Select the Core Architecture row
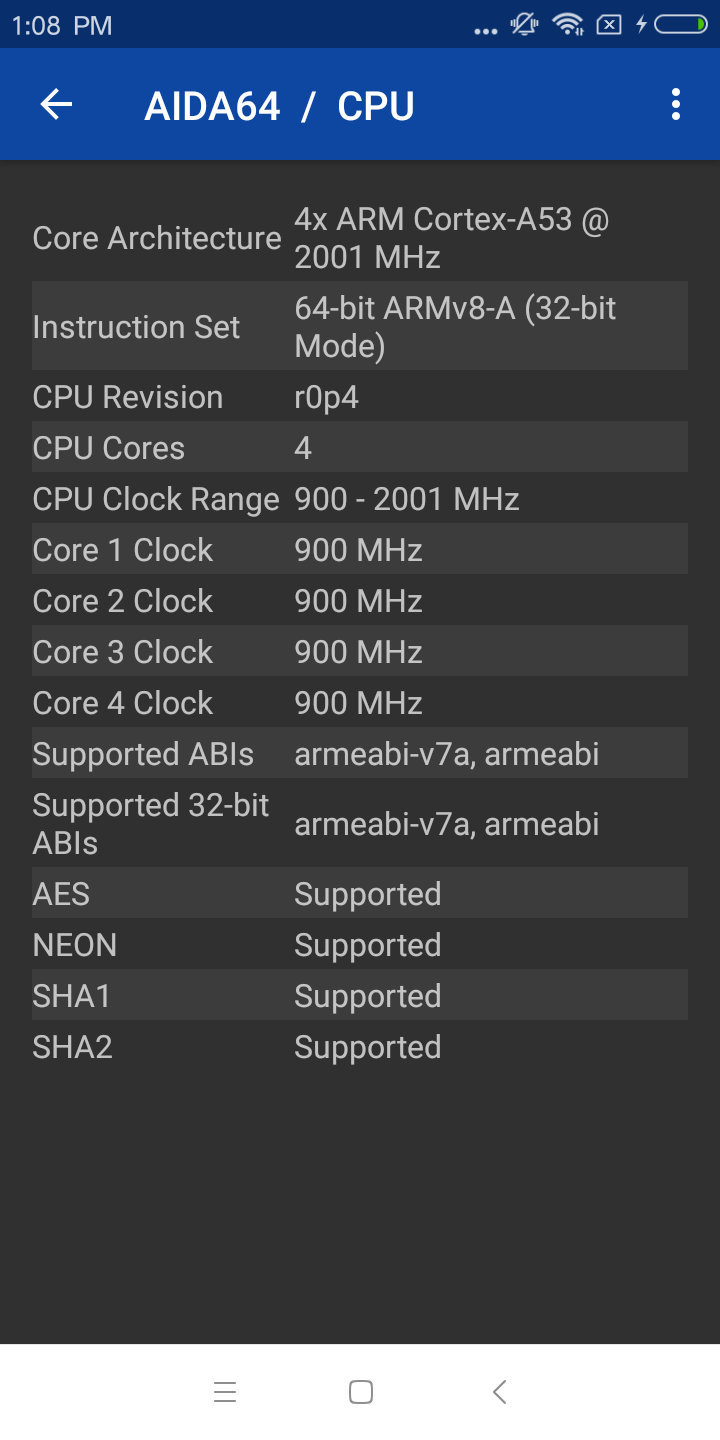This screenshot has width=720, height=1440. (x=360, y=238)
